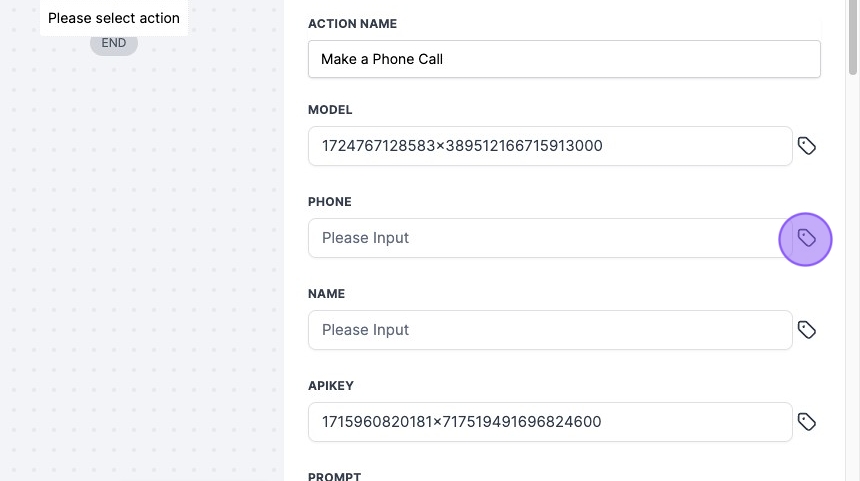Click the Name 'Please Input' field

click(x=550, y=330)
